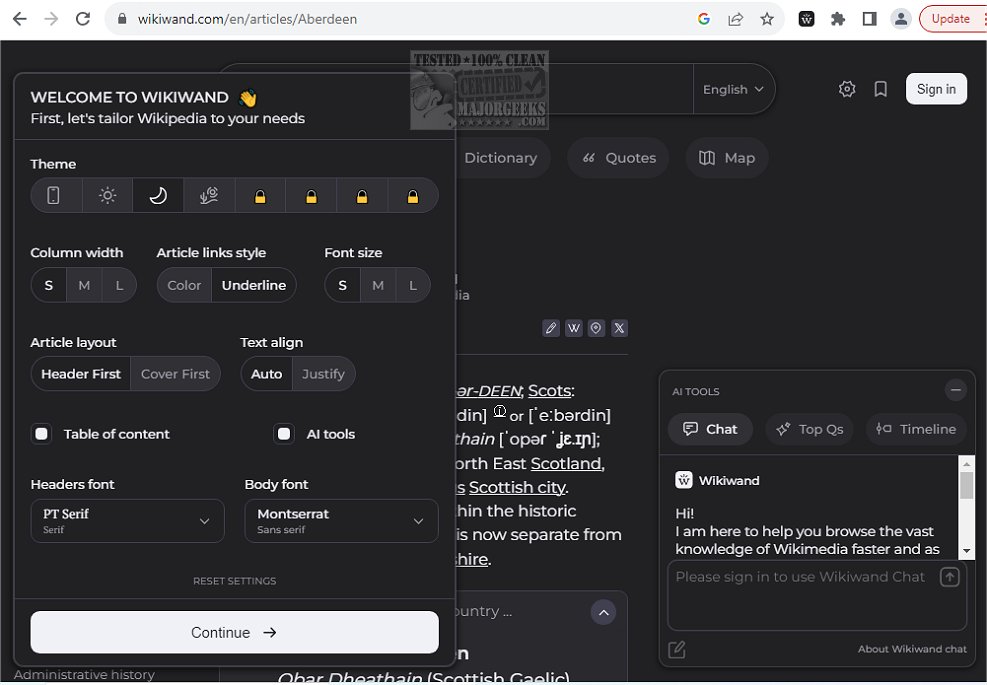
Task: Open Headers font PT Serif dropdown
Action: tap(128, 521)
